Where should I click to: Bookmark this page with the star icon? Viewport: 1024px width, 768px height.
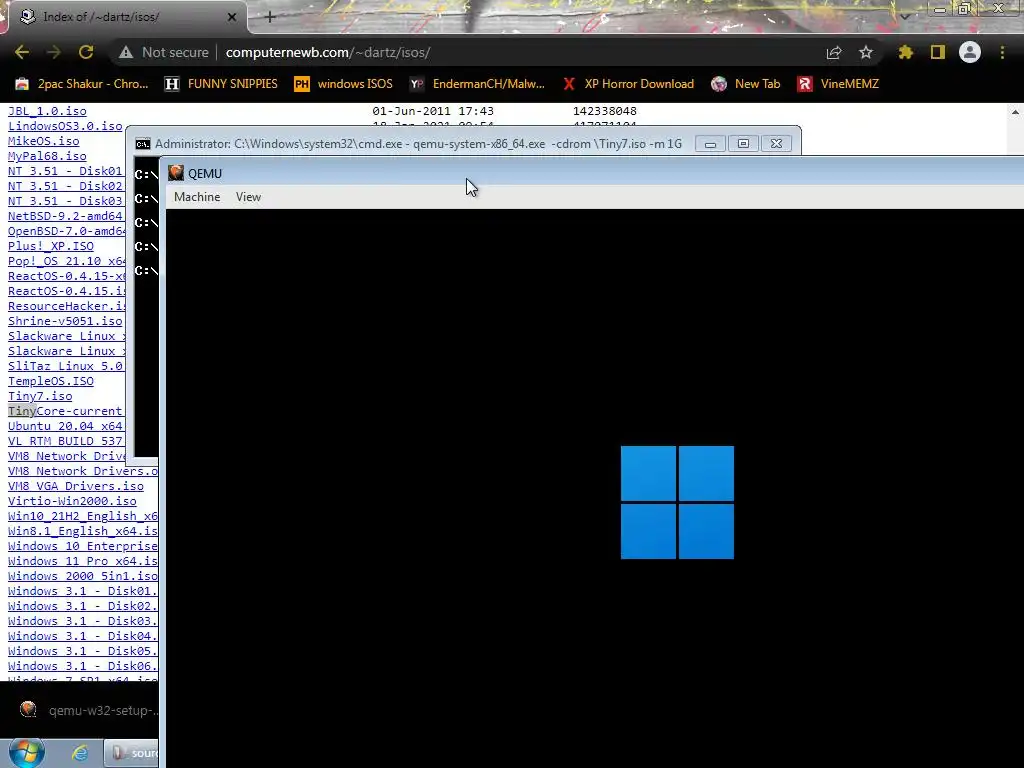point(866,52)
